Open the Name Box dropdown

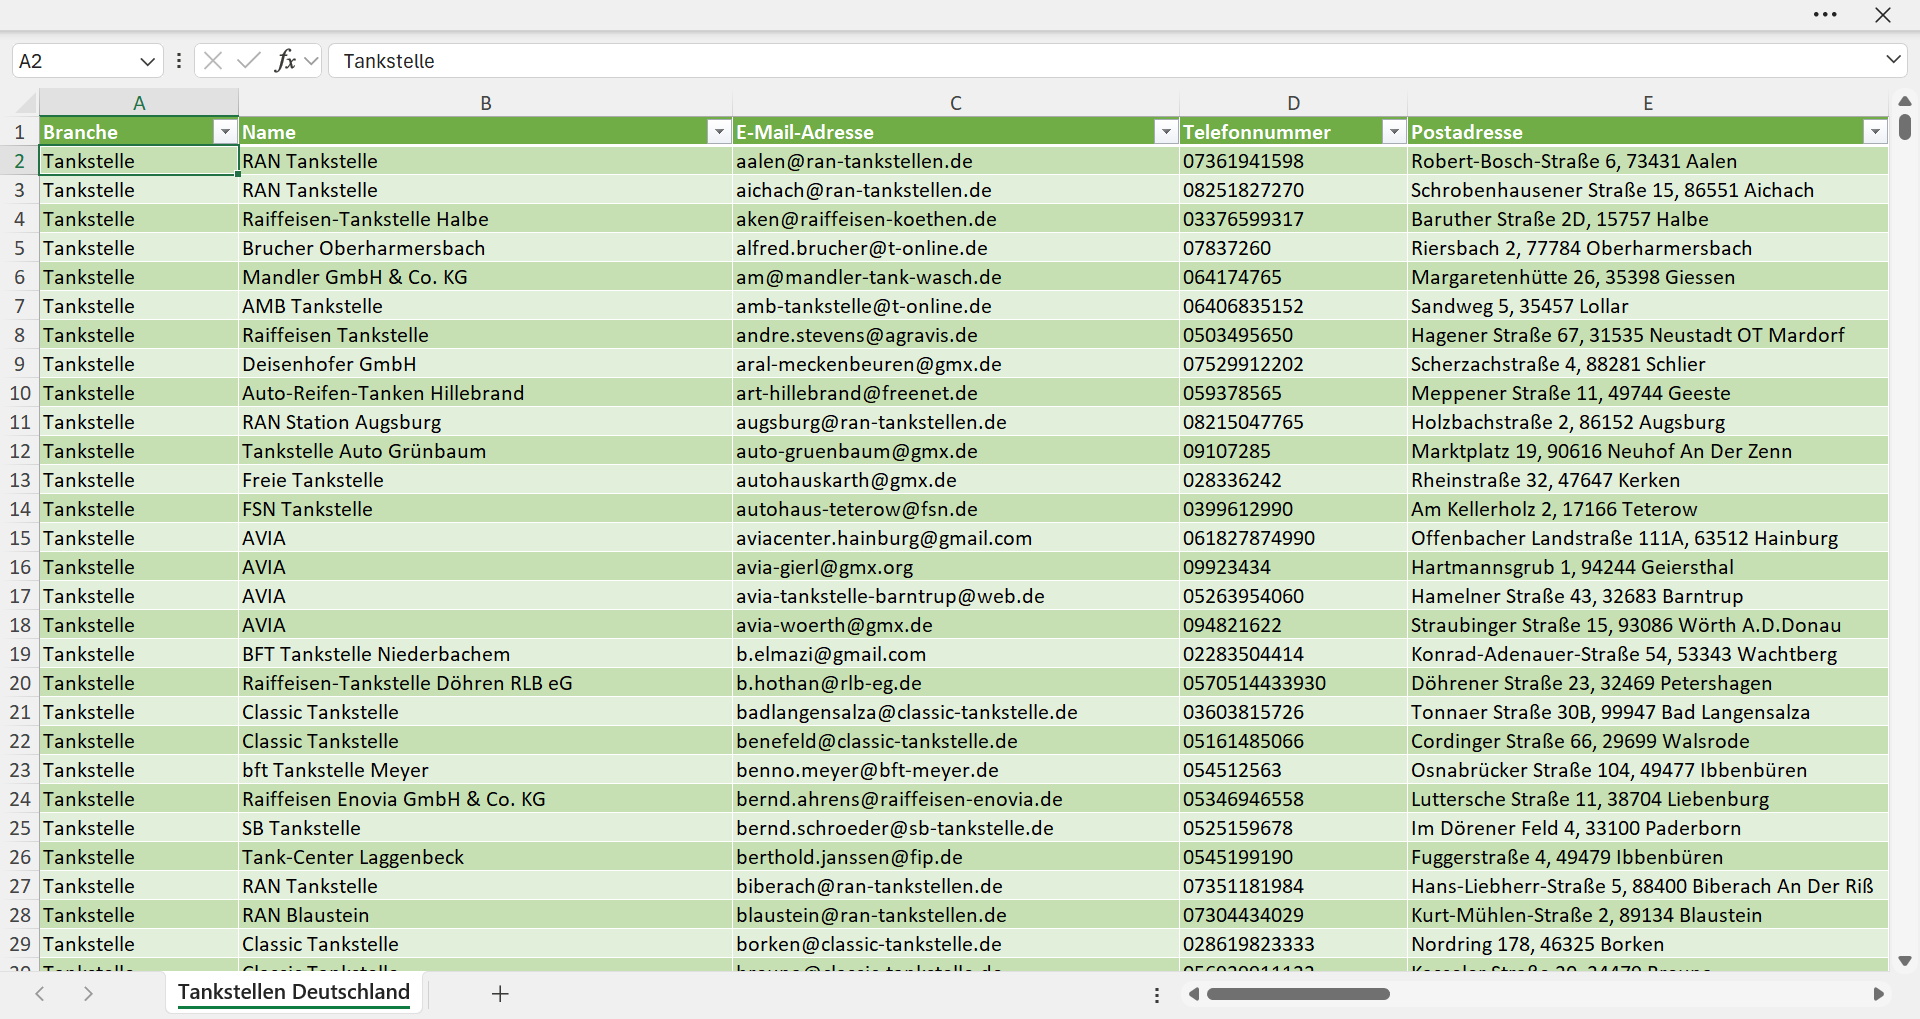(147, 61)
